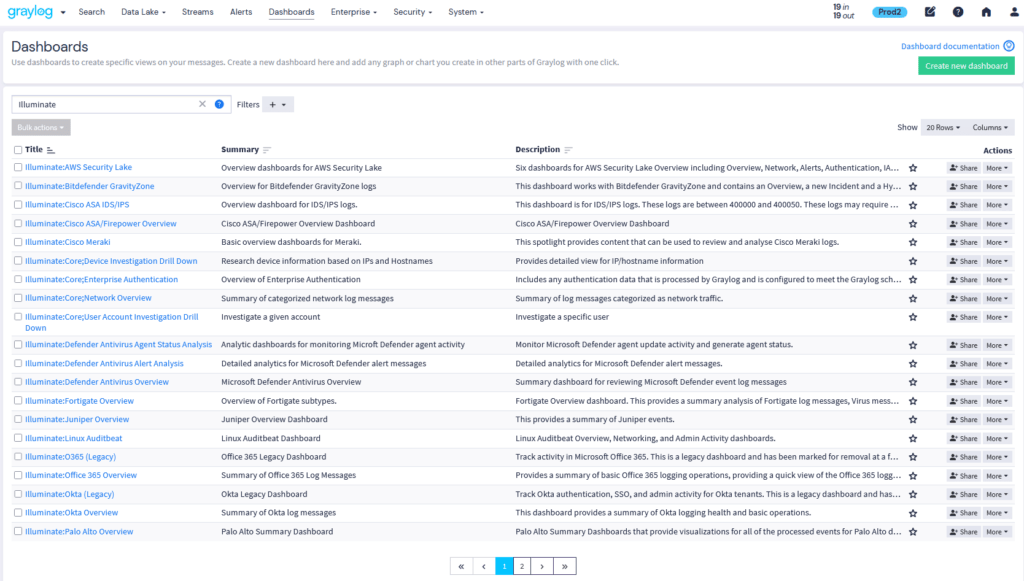Select the Illuminate:AWS Security Lake checkbox

click(x=18, y=167)
